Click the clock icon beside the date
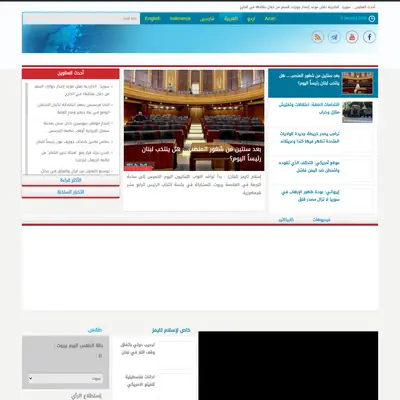 pyautogui.click(x=372, y=19)
